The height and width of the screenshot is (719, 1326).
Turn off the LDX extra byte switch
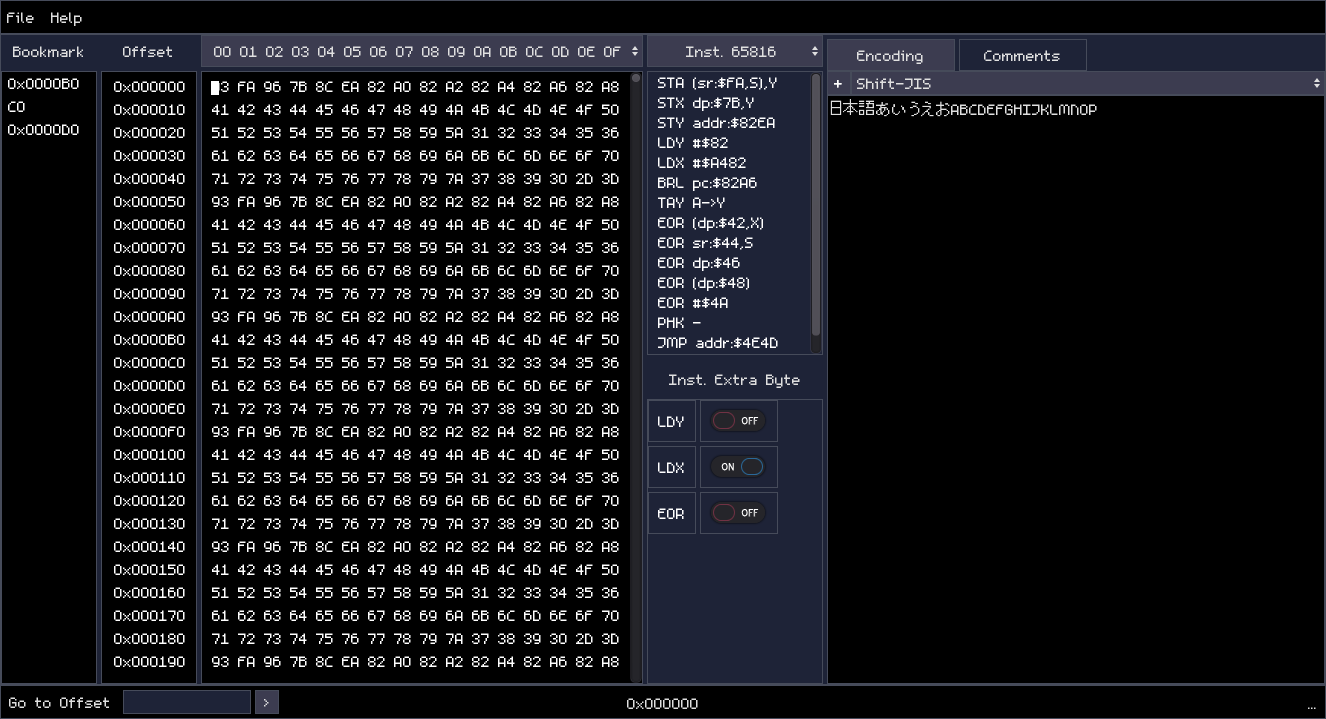(738, 467)
